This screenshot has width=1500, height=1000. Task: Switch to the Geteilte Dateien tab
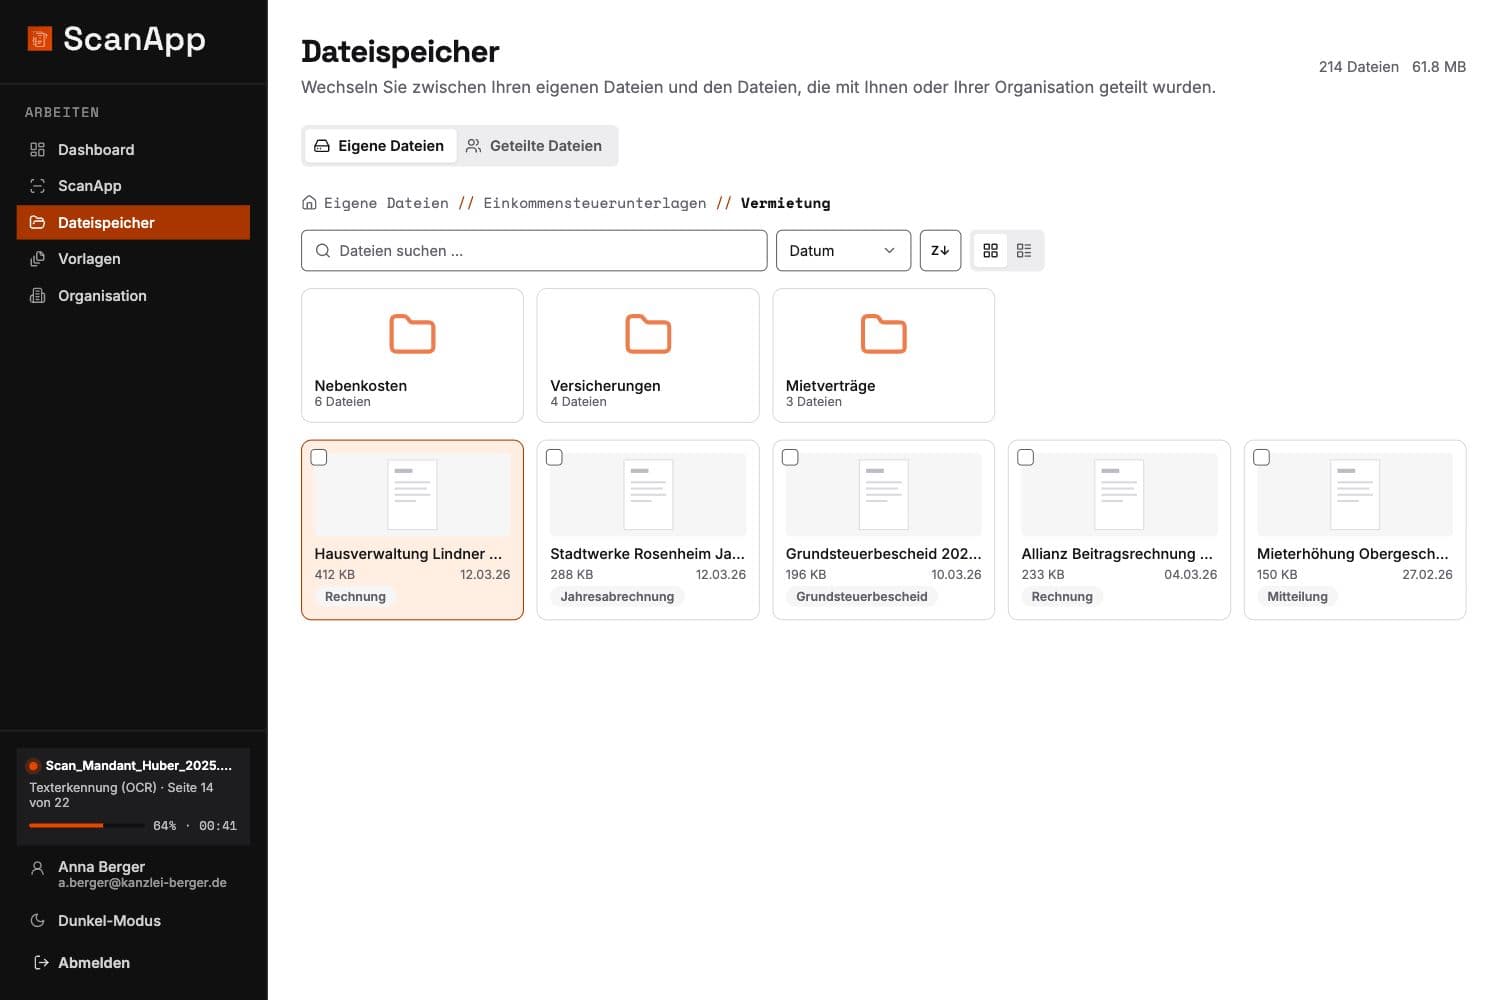(534, 146)
